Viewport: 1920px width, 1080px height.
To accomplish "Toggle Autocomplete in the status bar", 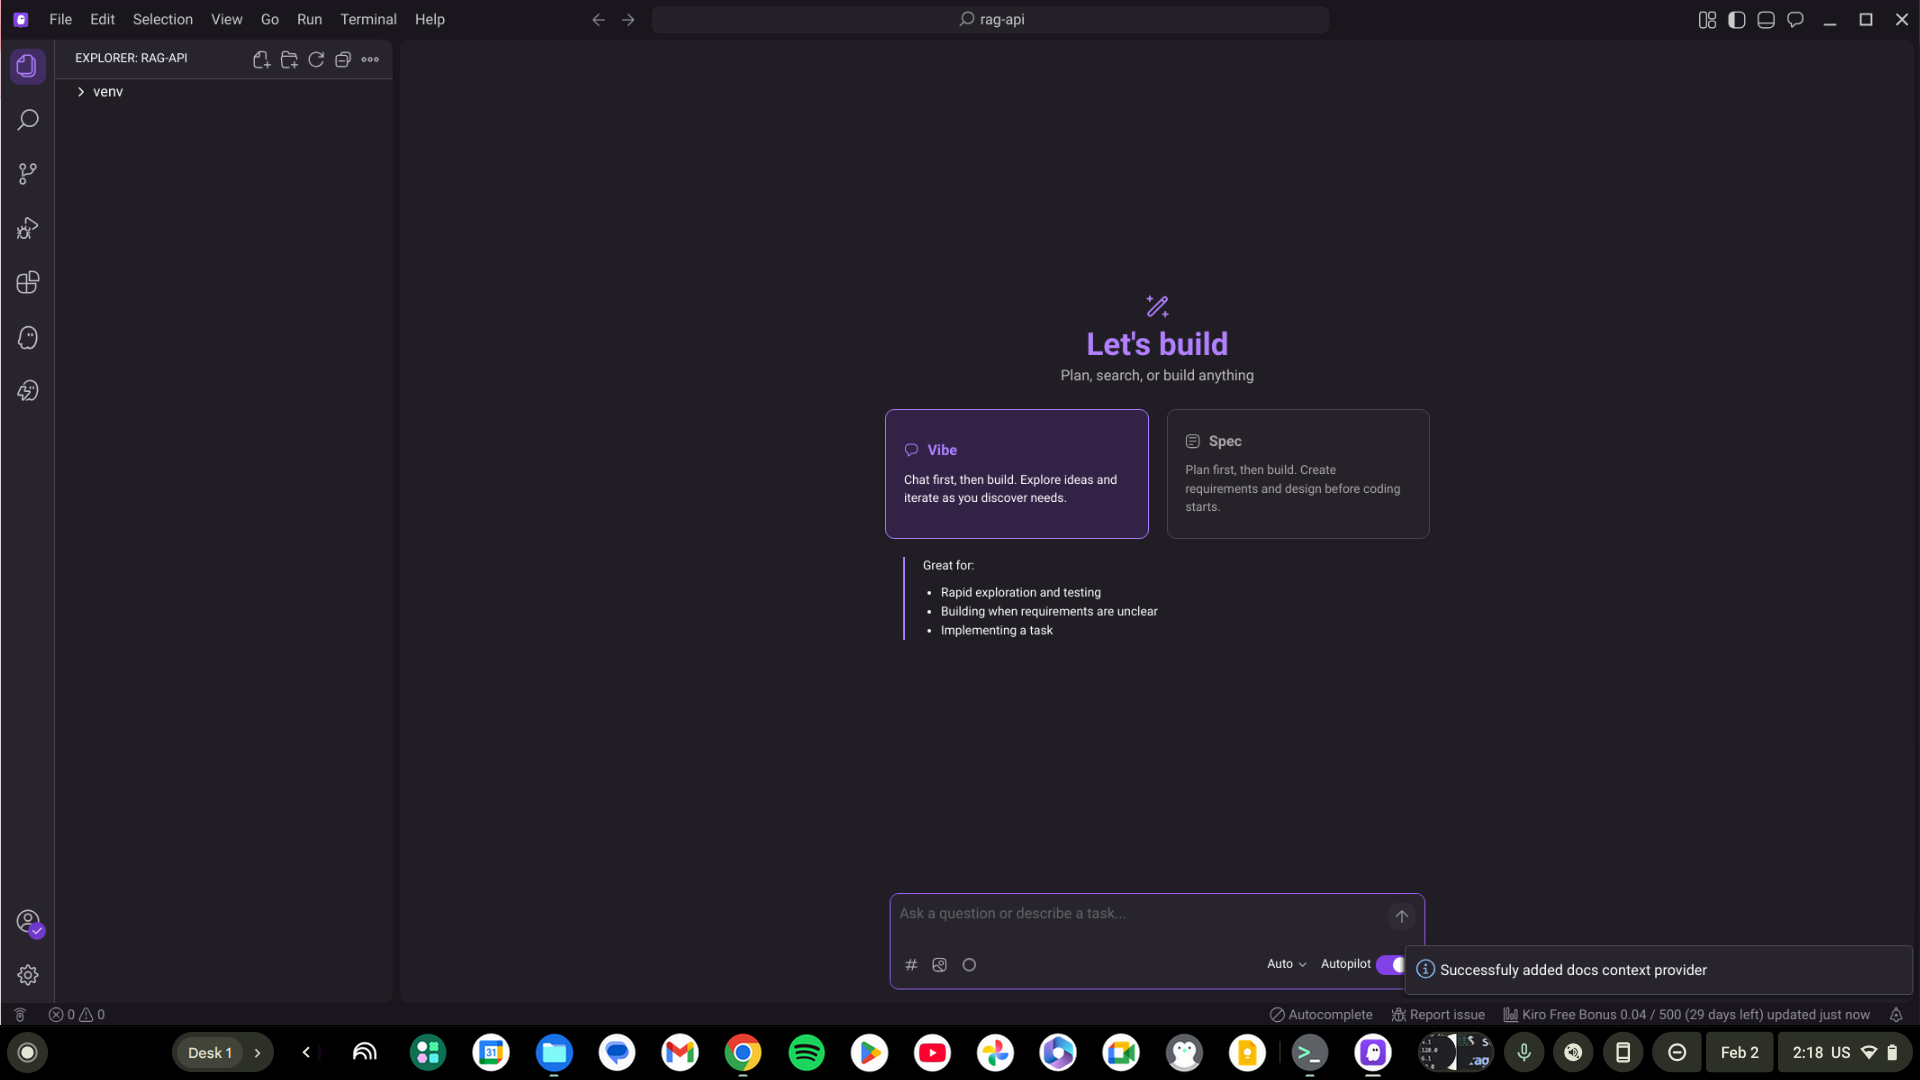I will (1320, 1014).
